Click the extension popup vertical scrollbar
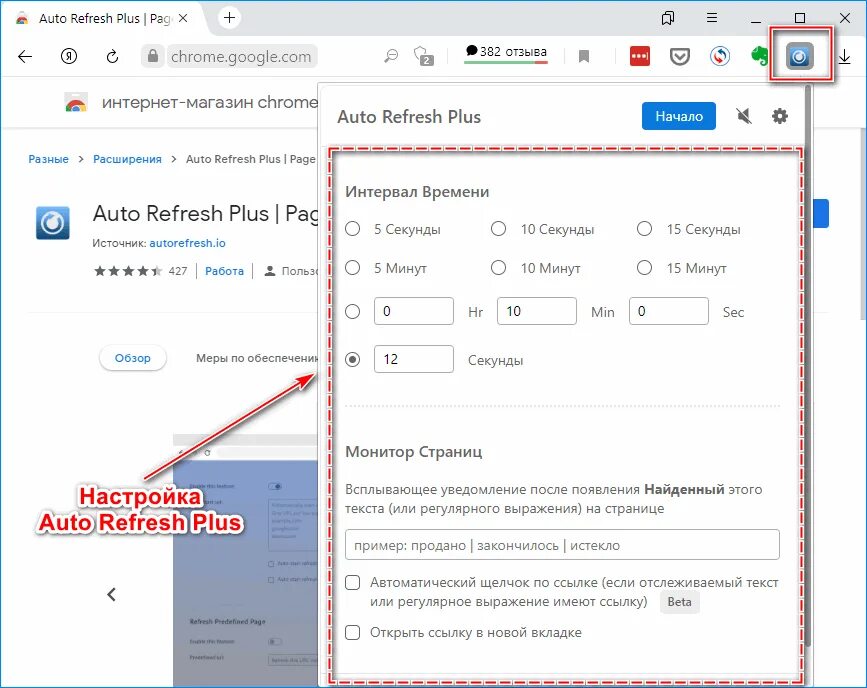 coord(808,365)
